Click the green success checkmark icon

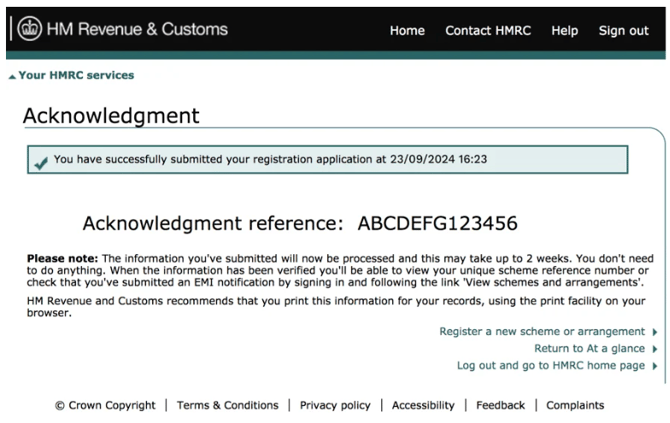[x=40, y=161]
